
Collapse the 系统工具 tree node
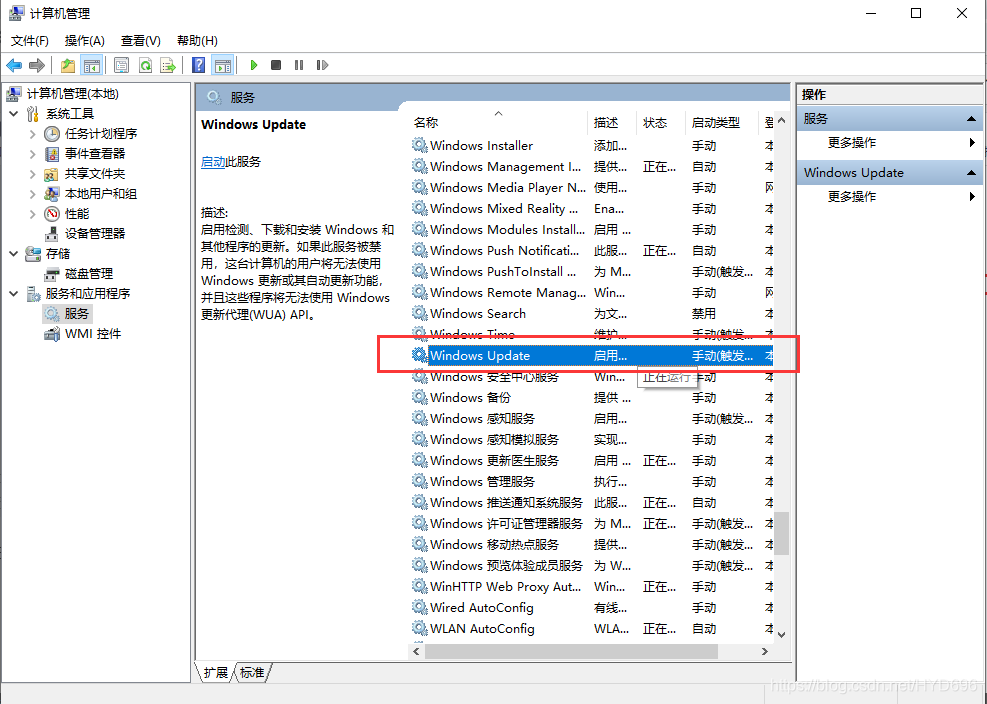[x=14, y=114]
